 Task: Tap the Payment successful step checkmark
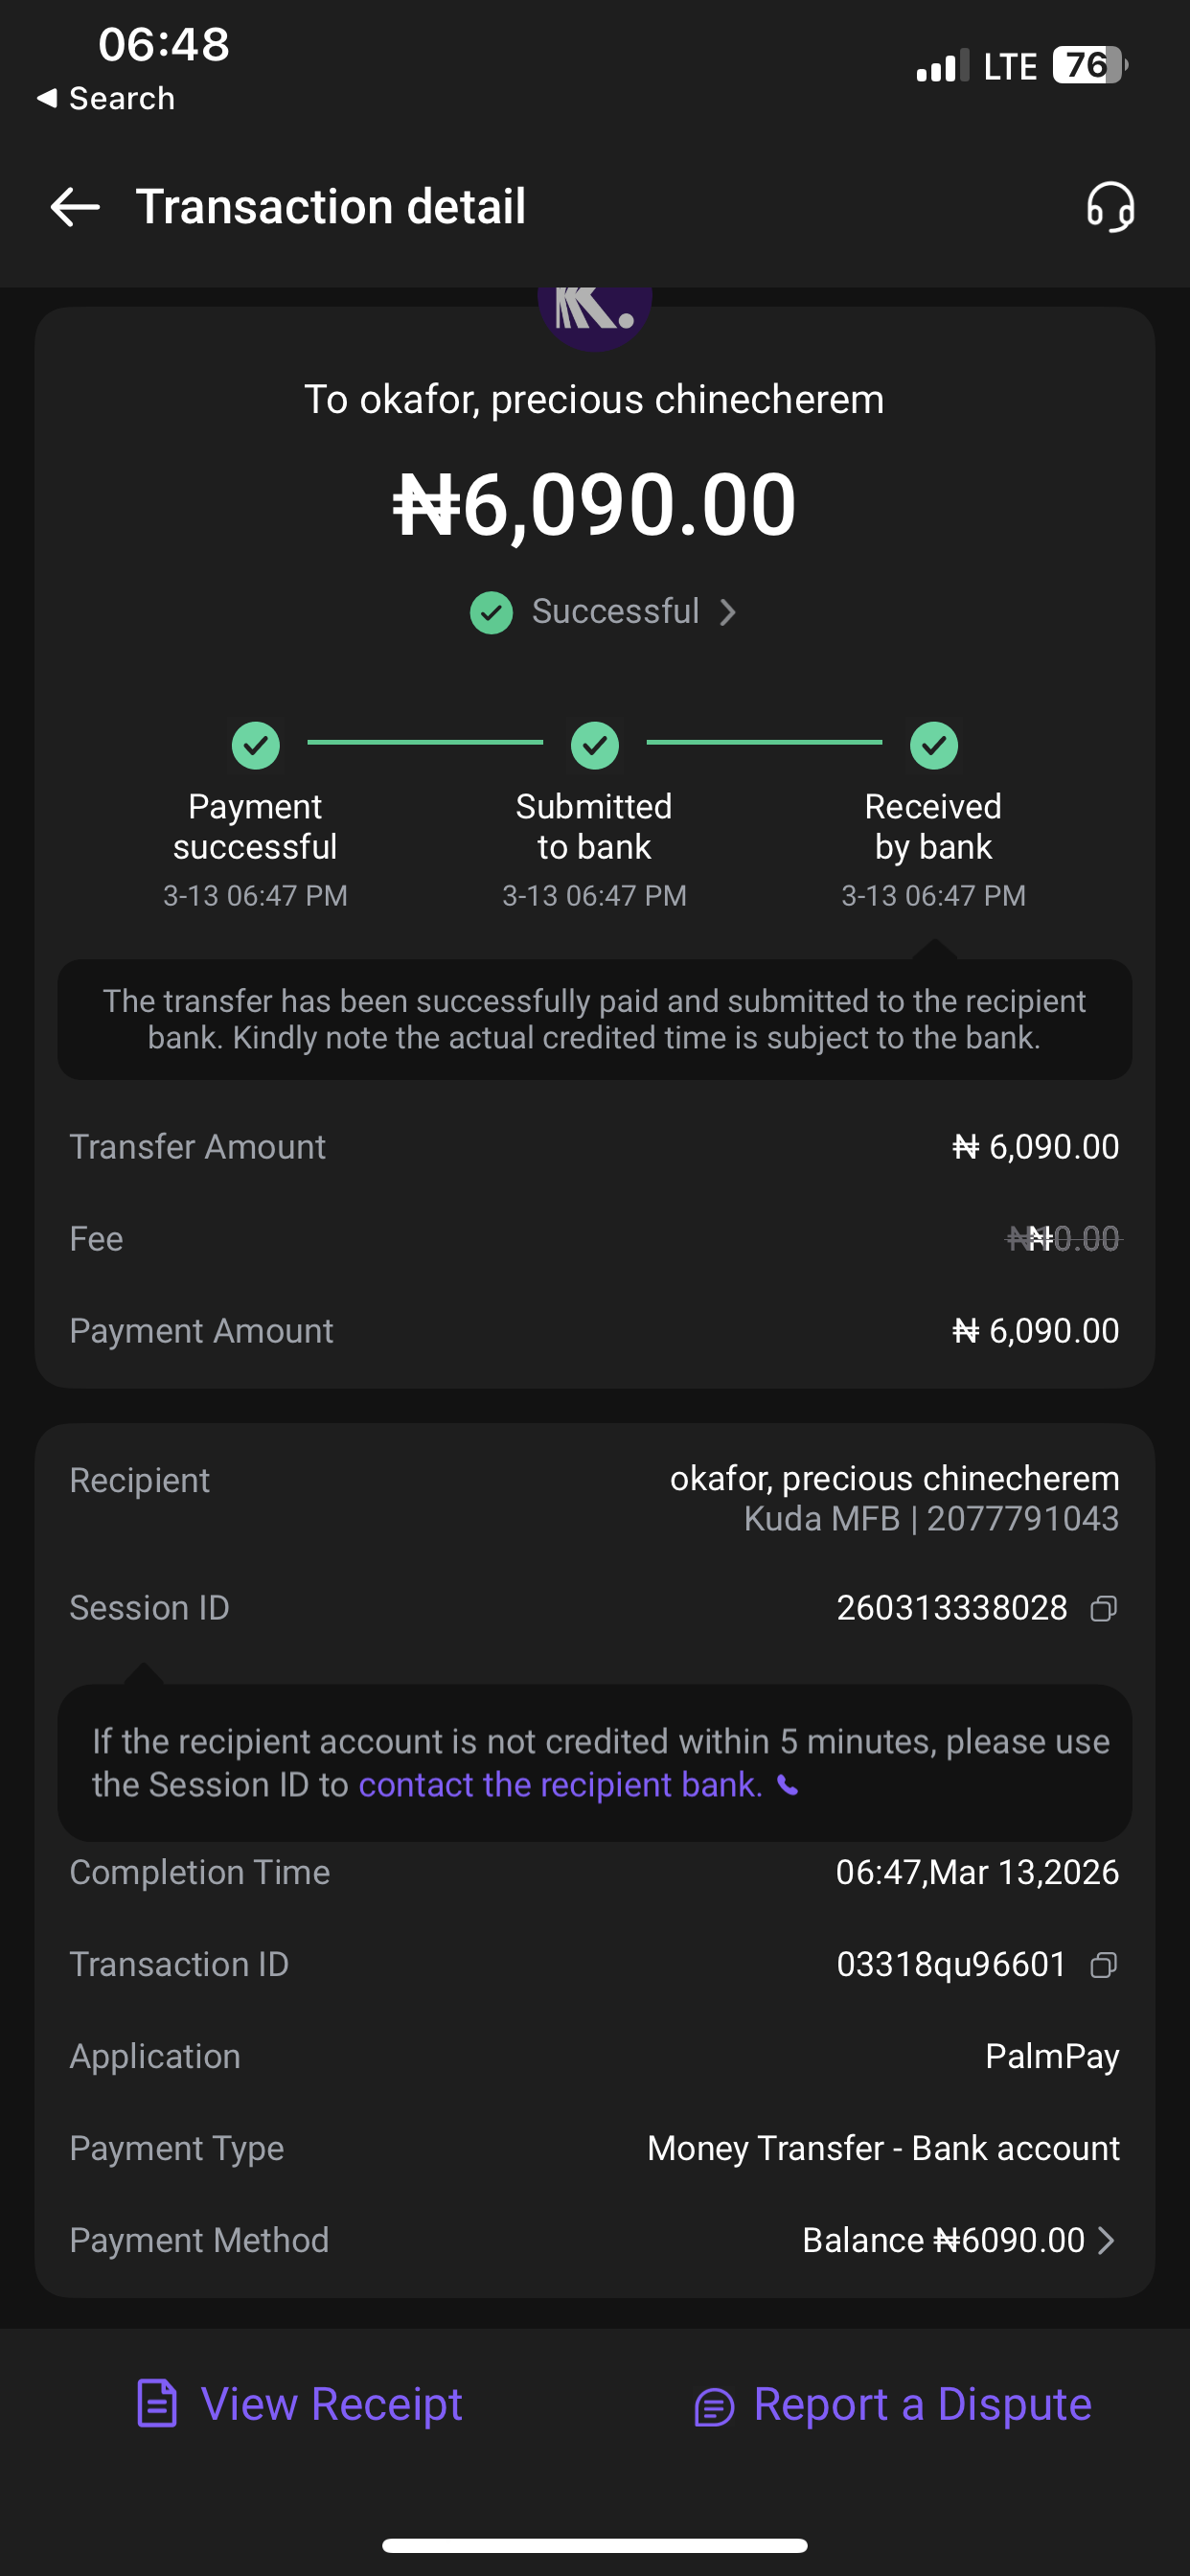pyautogui.click(x=256, y=745)
